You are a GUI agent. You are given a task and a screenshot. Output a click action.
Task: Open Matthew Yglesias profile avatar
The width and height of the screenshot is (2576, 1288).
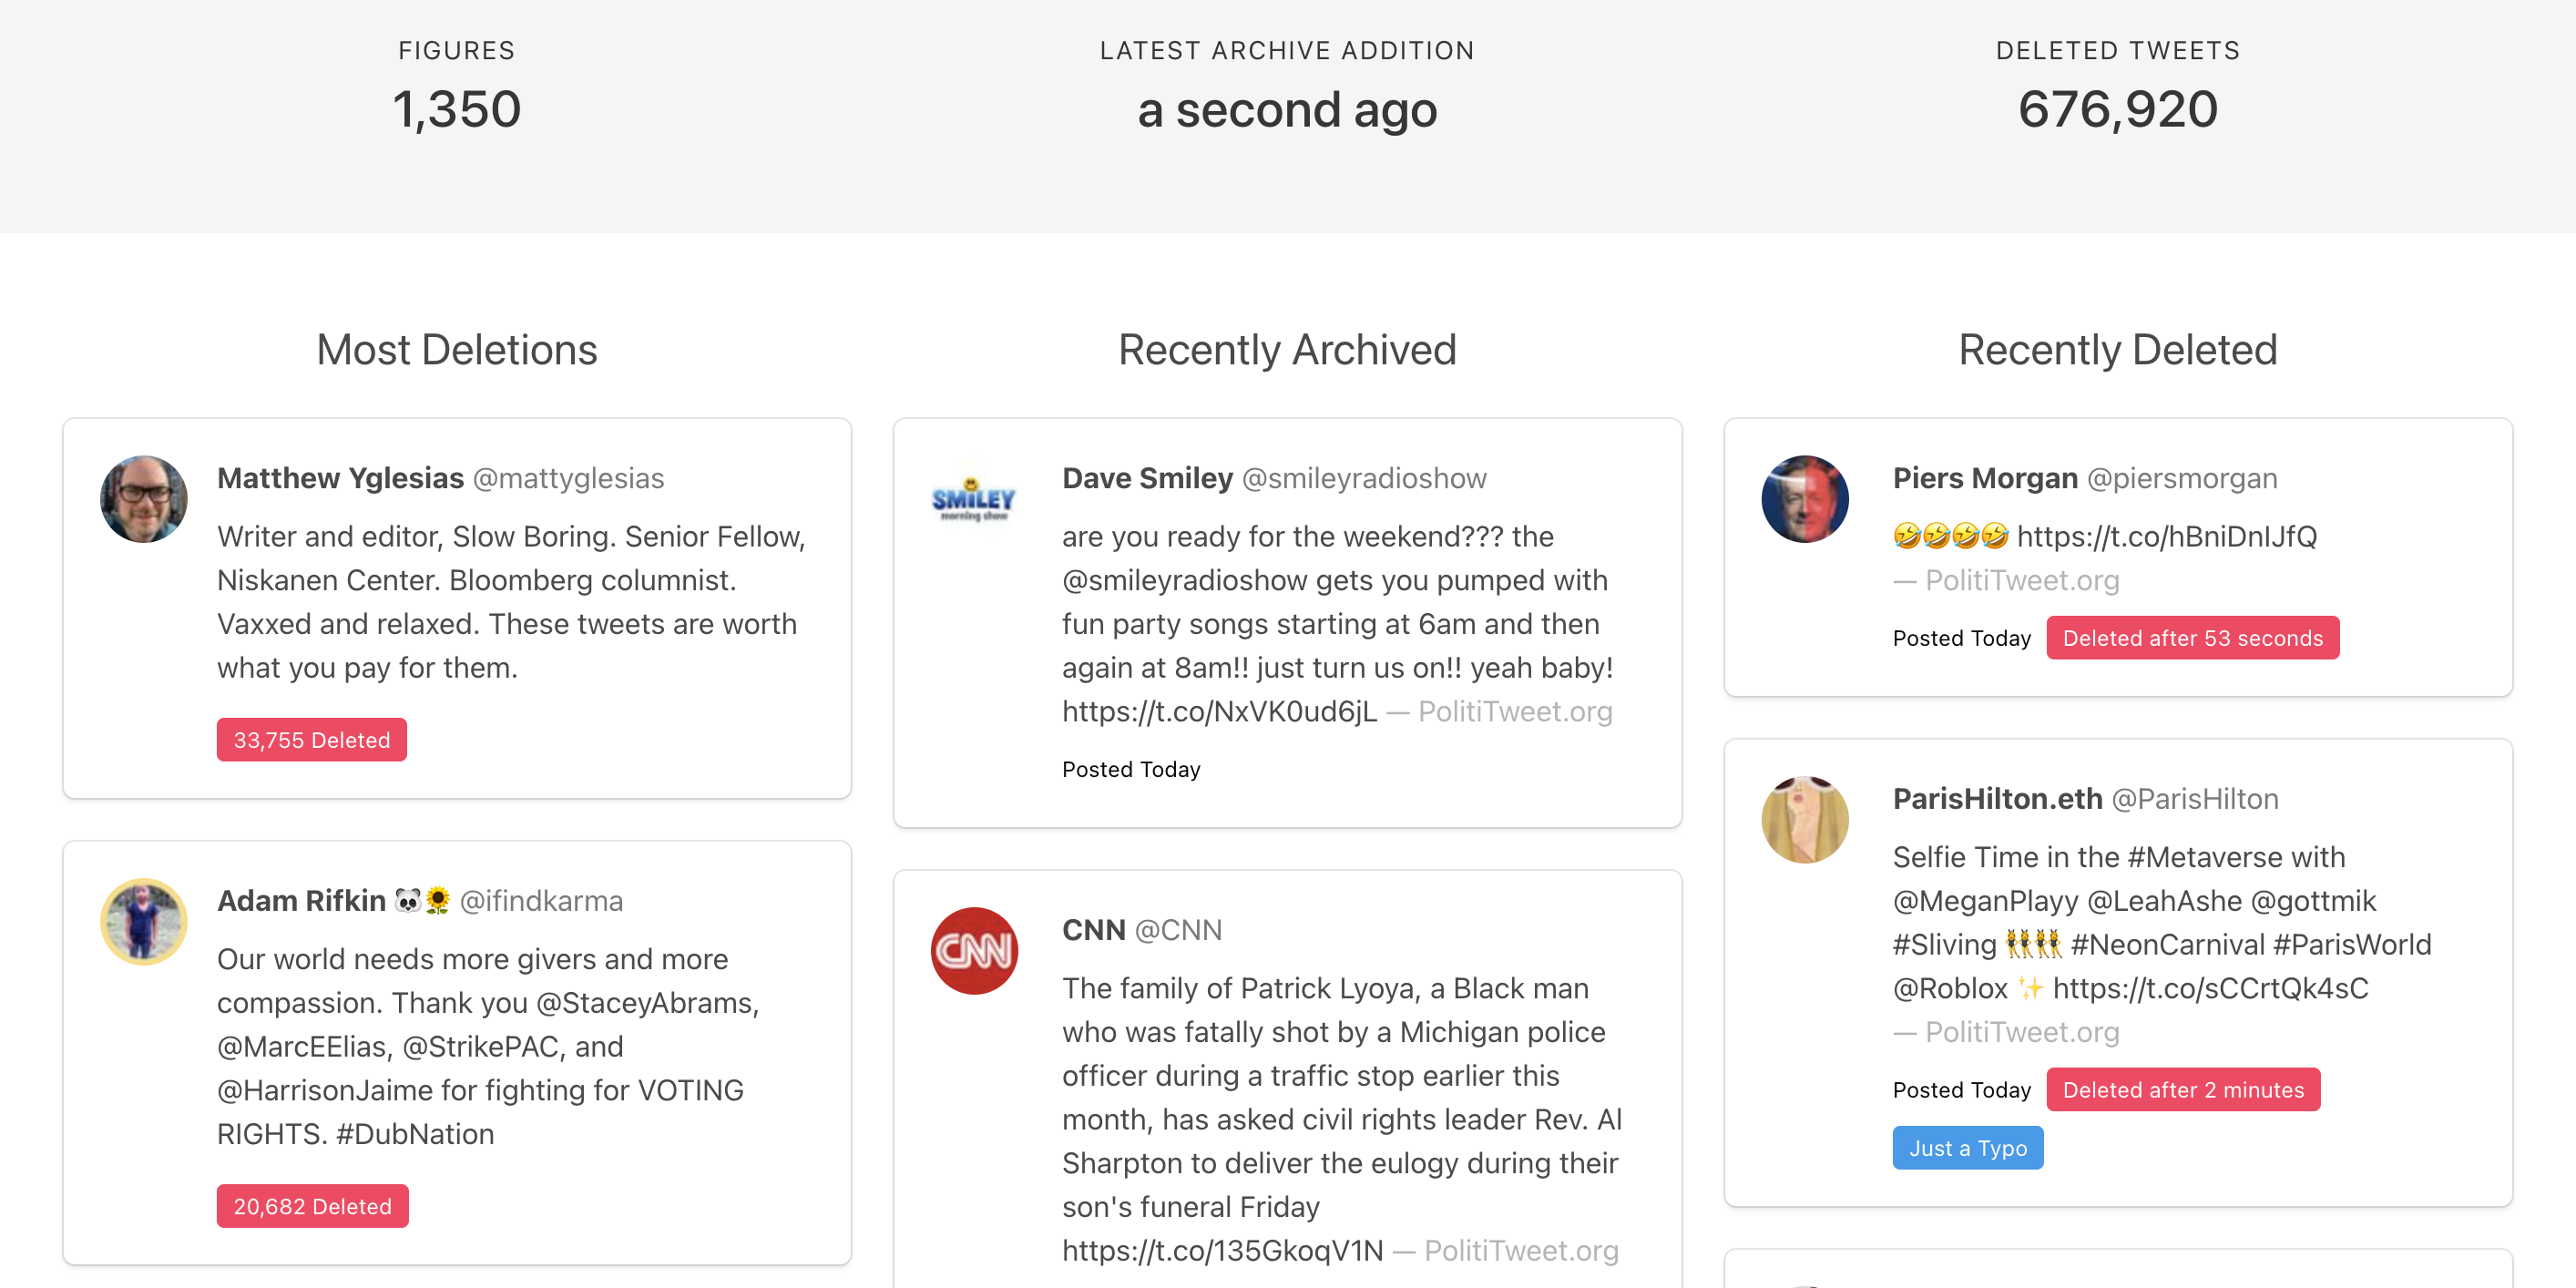tap(144, 499)
